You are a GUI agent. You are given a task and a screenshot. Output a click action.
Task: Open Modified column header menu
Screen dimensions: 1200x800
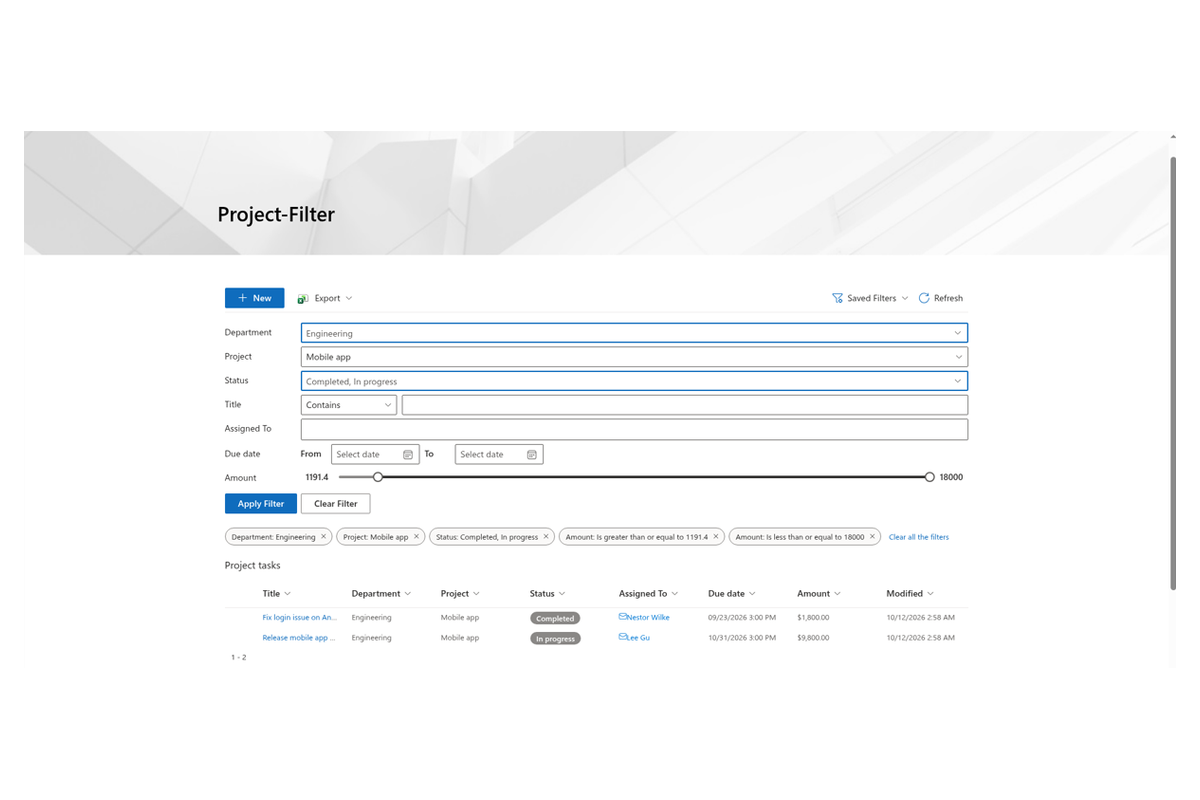point(910,594)
